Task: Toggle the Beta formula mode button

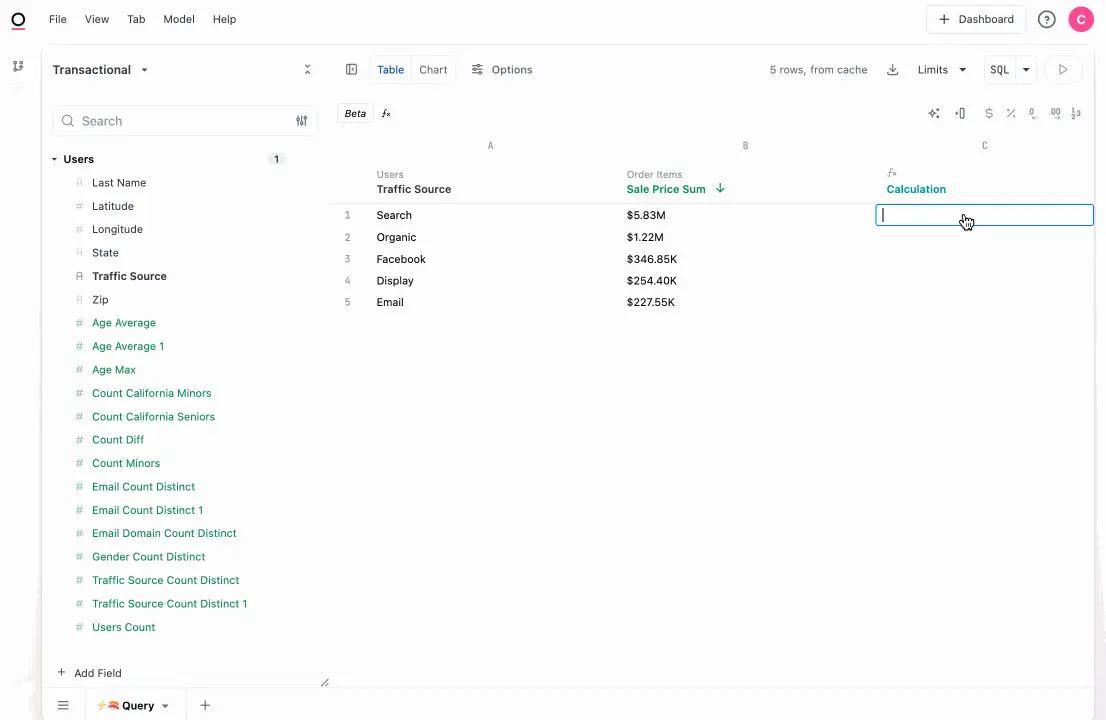Action: 355,114
